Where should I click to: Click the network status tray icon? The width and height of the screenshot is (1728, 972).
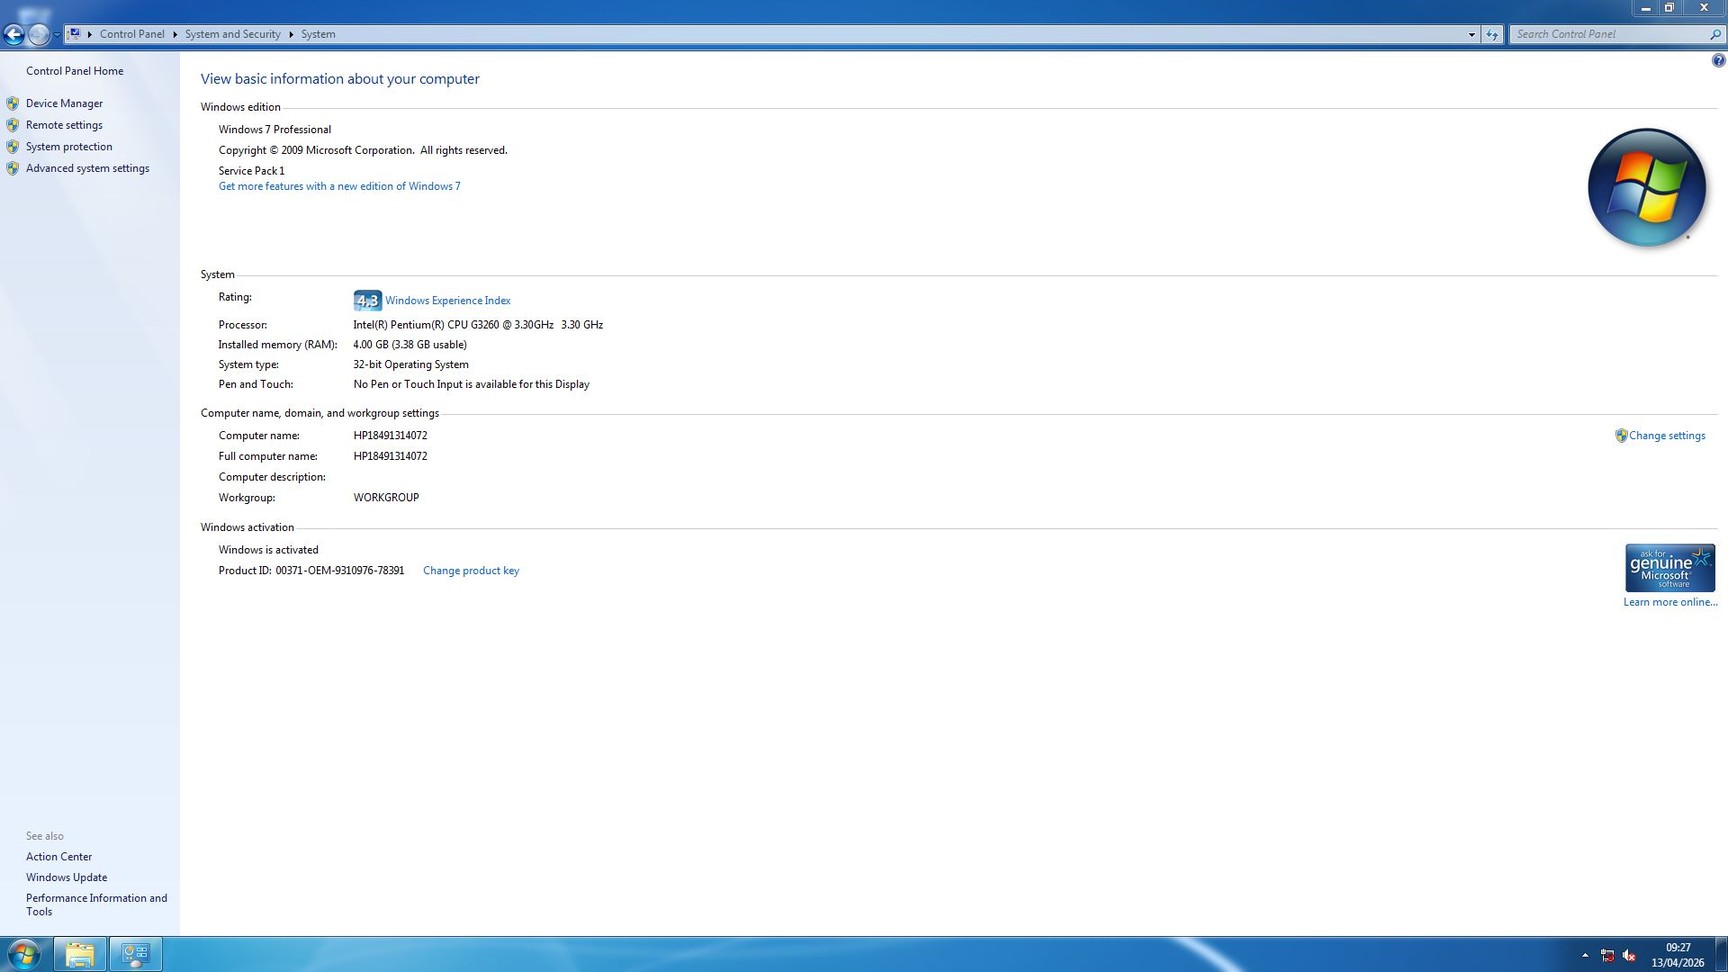pos(1607,955)
